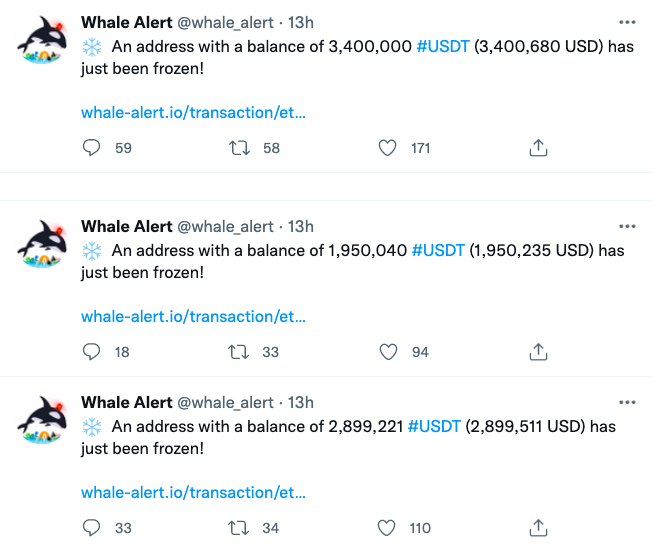Image resolution: width=653 pixels, height=550 pixels.
Task: Open whale-alert.io link in first tweet
Action: 193,112
